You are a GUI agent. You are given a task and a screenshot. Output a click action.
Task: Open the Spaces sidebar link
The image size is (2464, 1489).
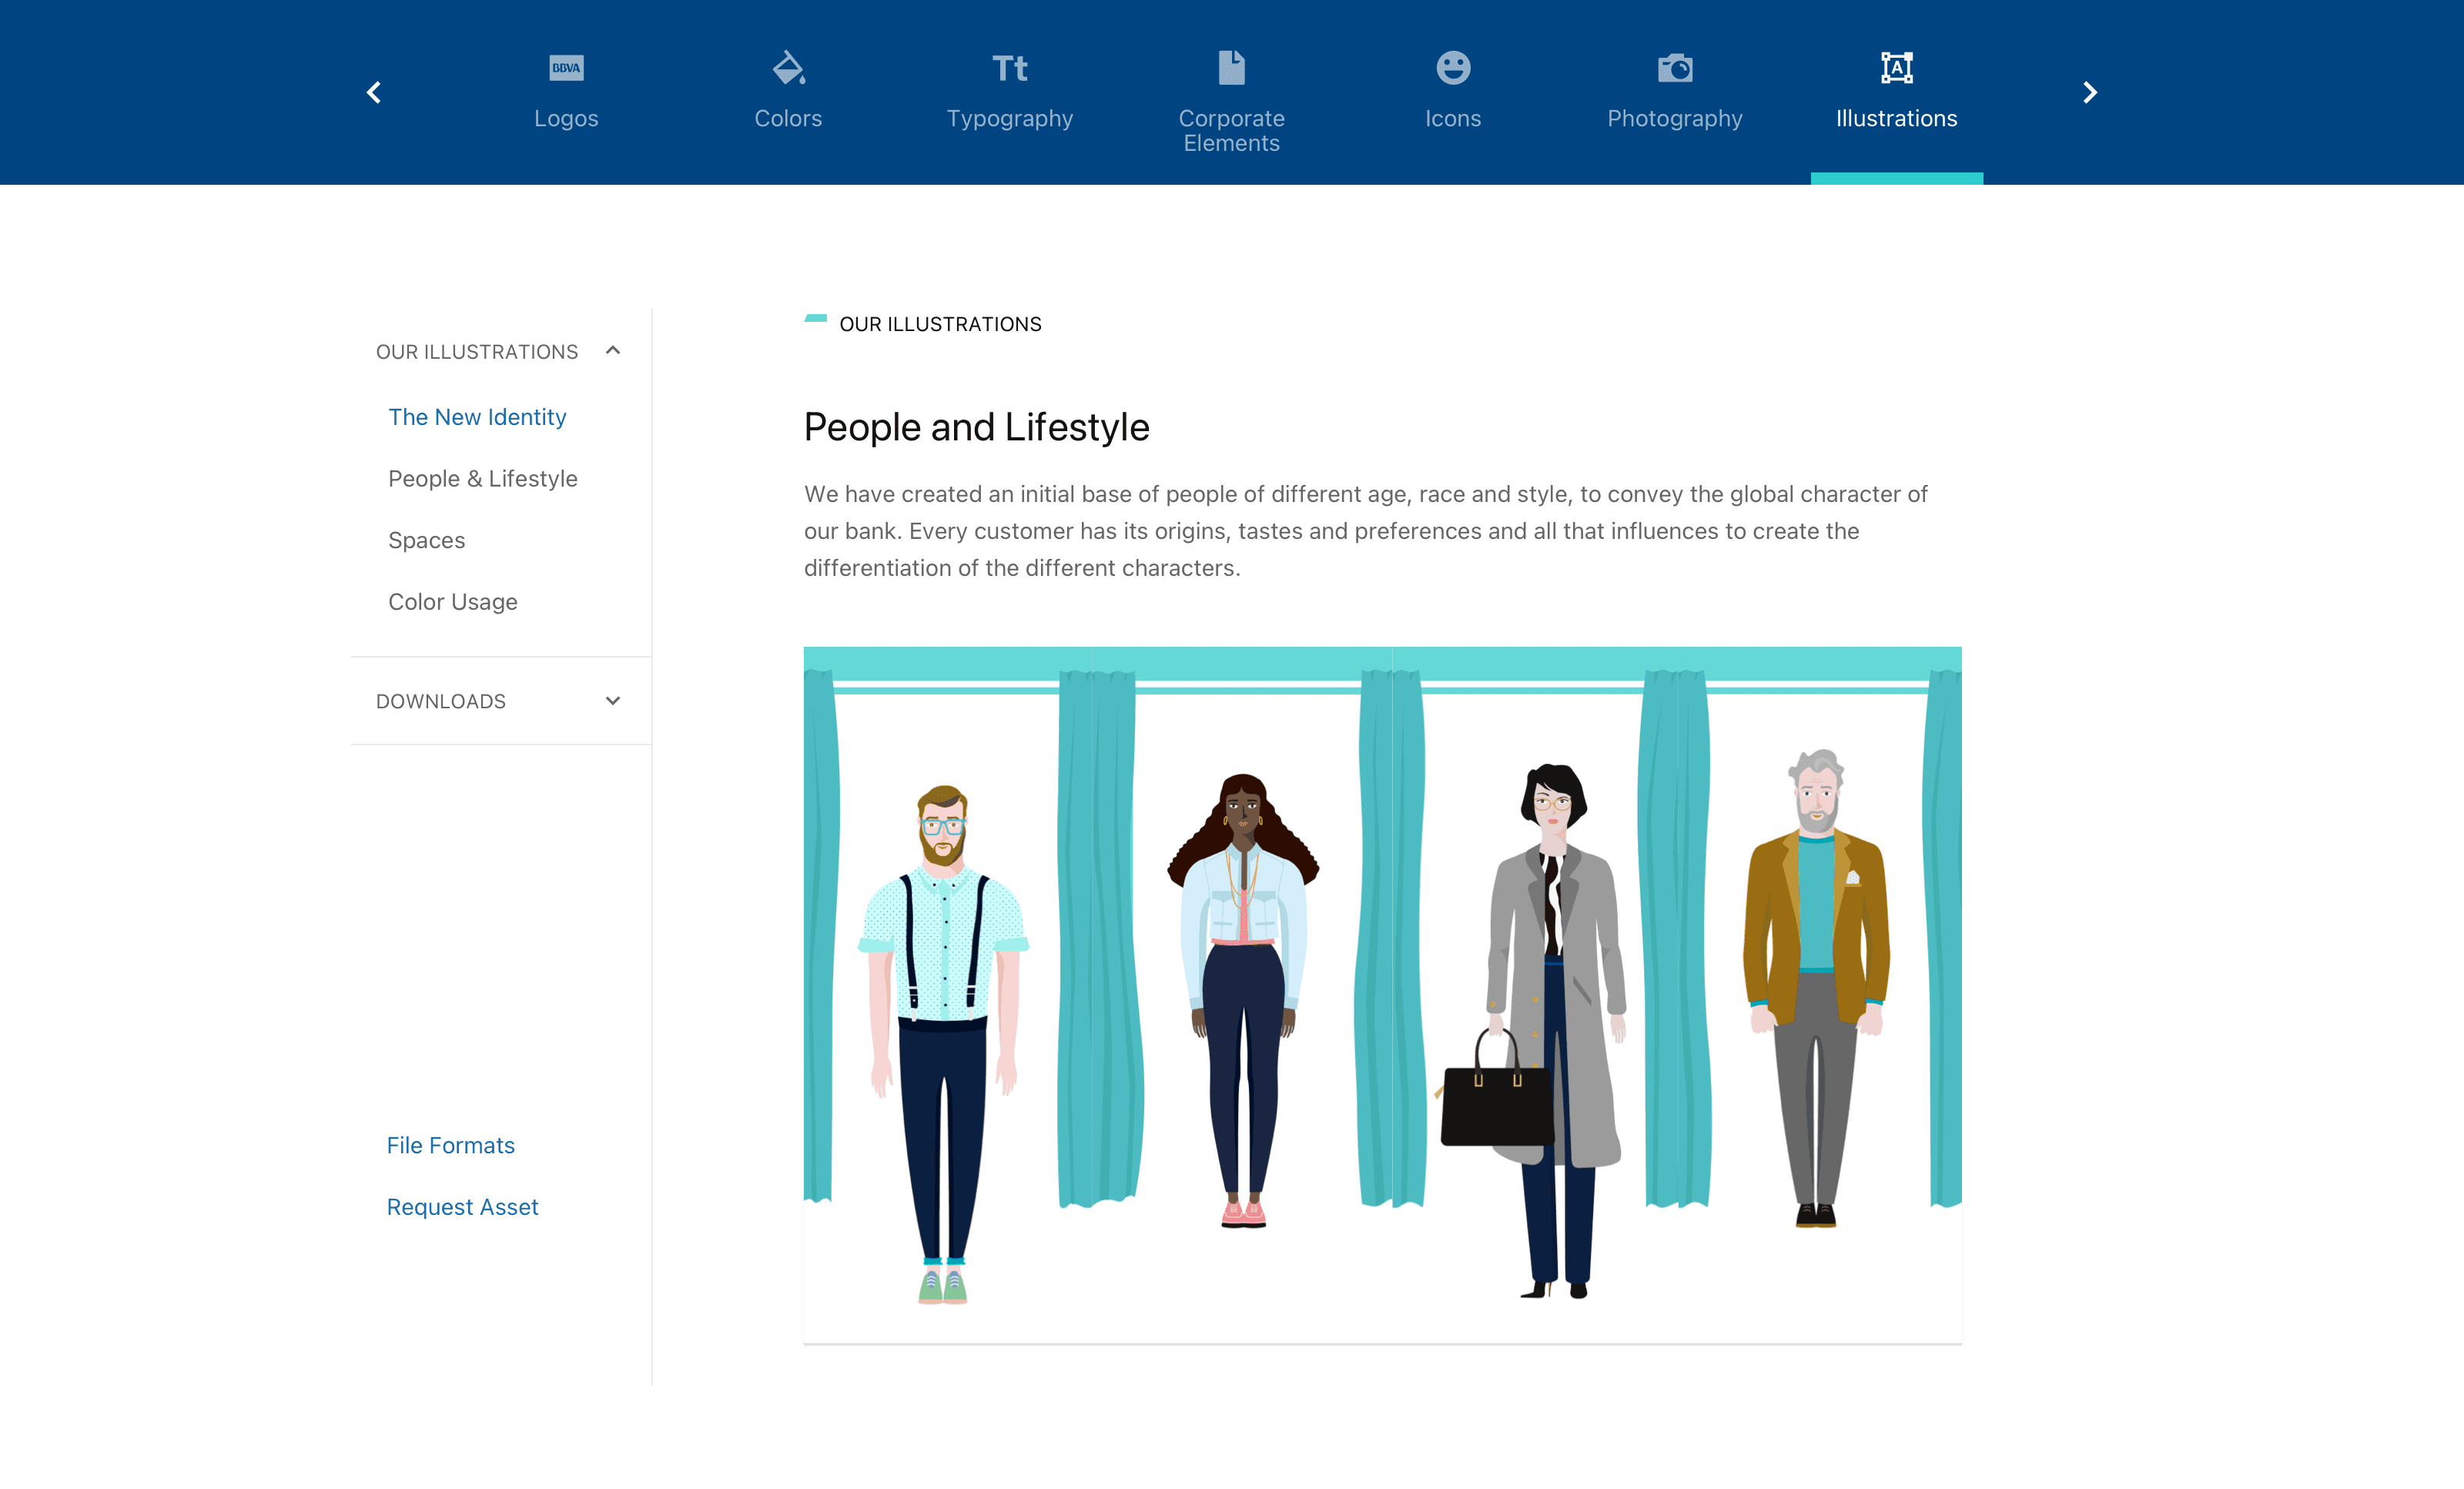click(x=426, y=541)
